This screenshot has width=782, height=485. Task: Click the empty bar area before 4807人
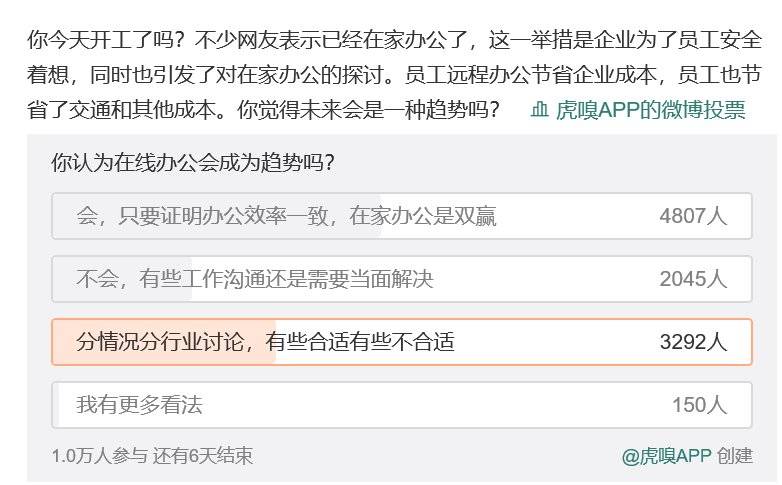click(580, 216)
